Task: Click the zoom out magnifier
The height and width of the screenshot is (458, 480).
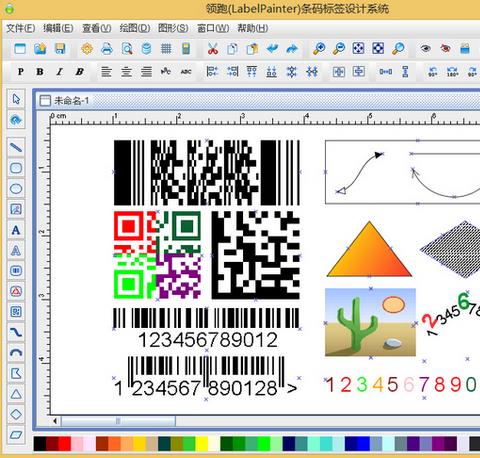Action: (339, 49)
